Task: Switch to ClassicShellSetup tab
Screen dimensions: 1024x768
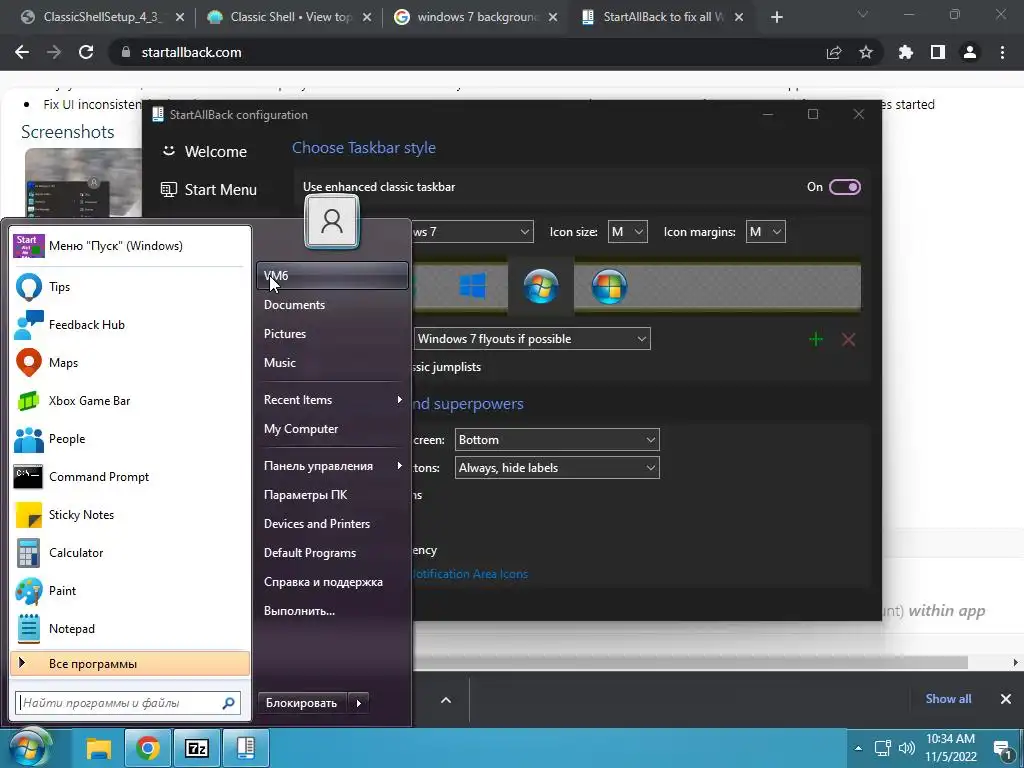Action: click(x=102, y=17)
